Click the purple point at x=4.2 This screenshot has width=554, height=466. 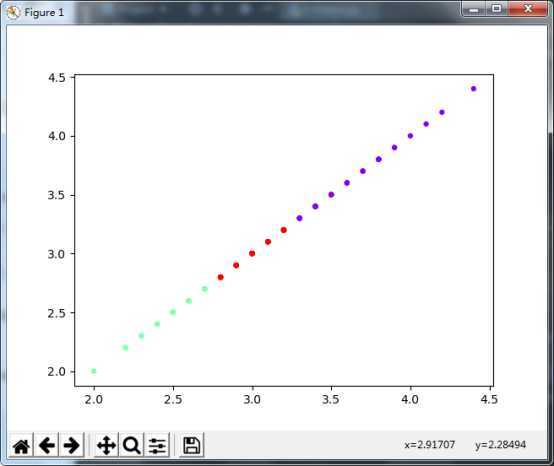coord(442,112)
